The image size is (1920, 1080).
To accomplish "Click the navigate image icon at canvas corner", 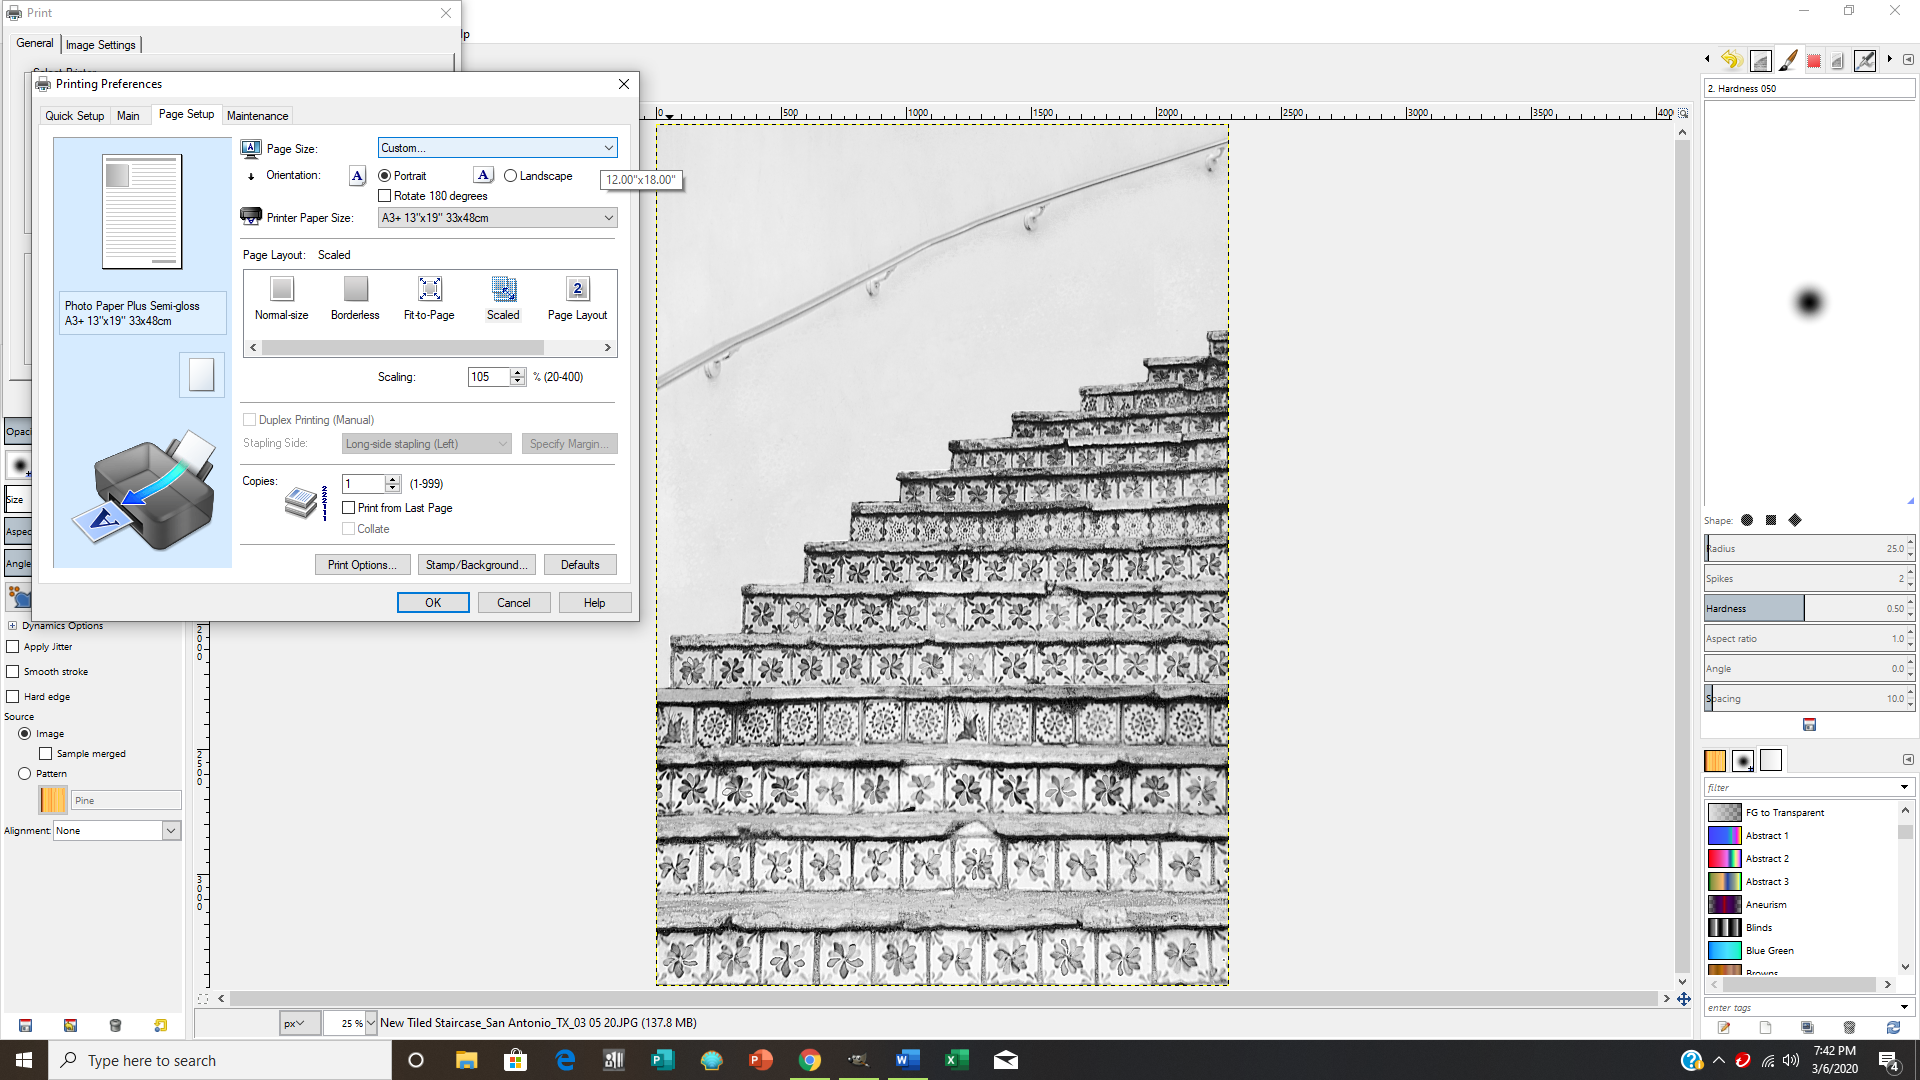I will 1683,998.
